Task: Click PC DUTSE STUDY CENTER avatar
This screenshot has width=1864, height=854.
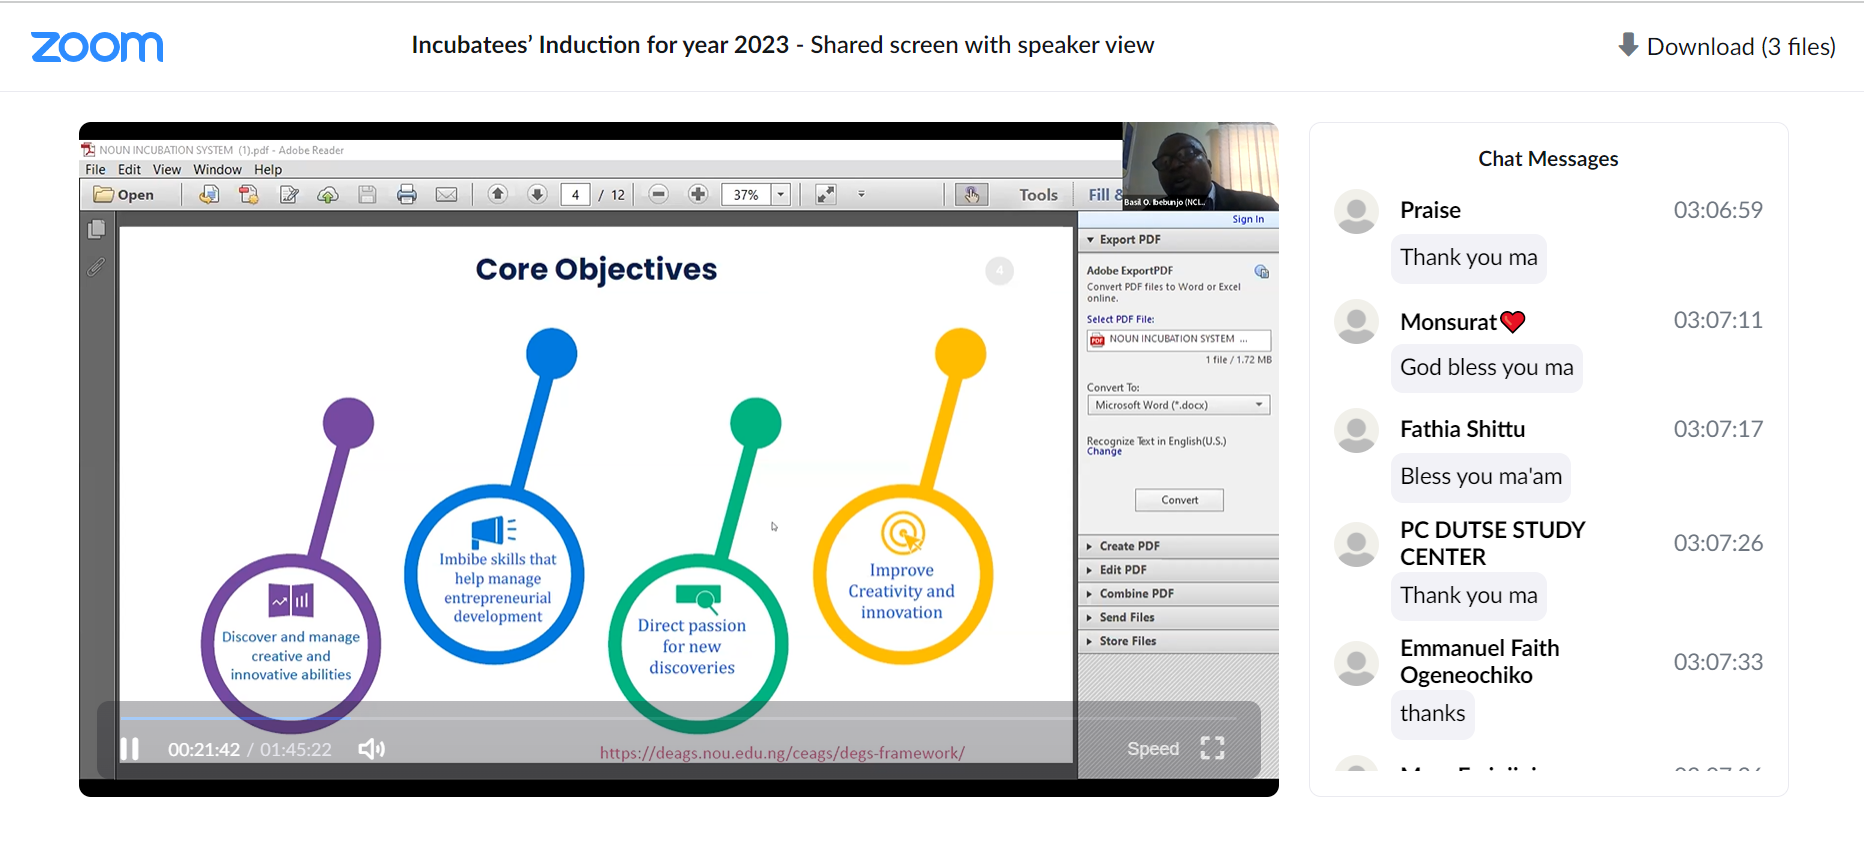Action: (1356, 544)
